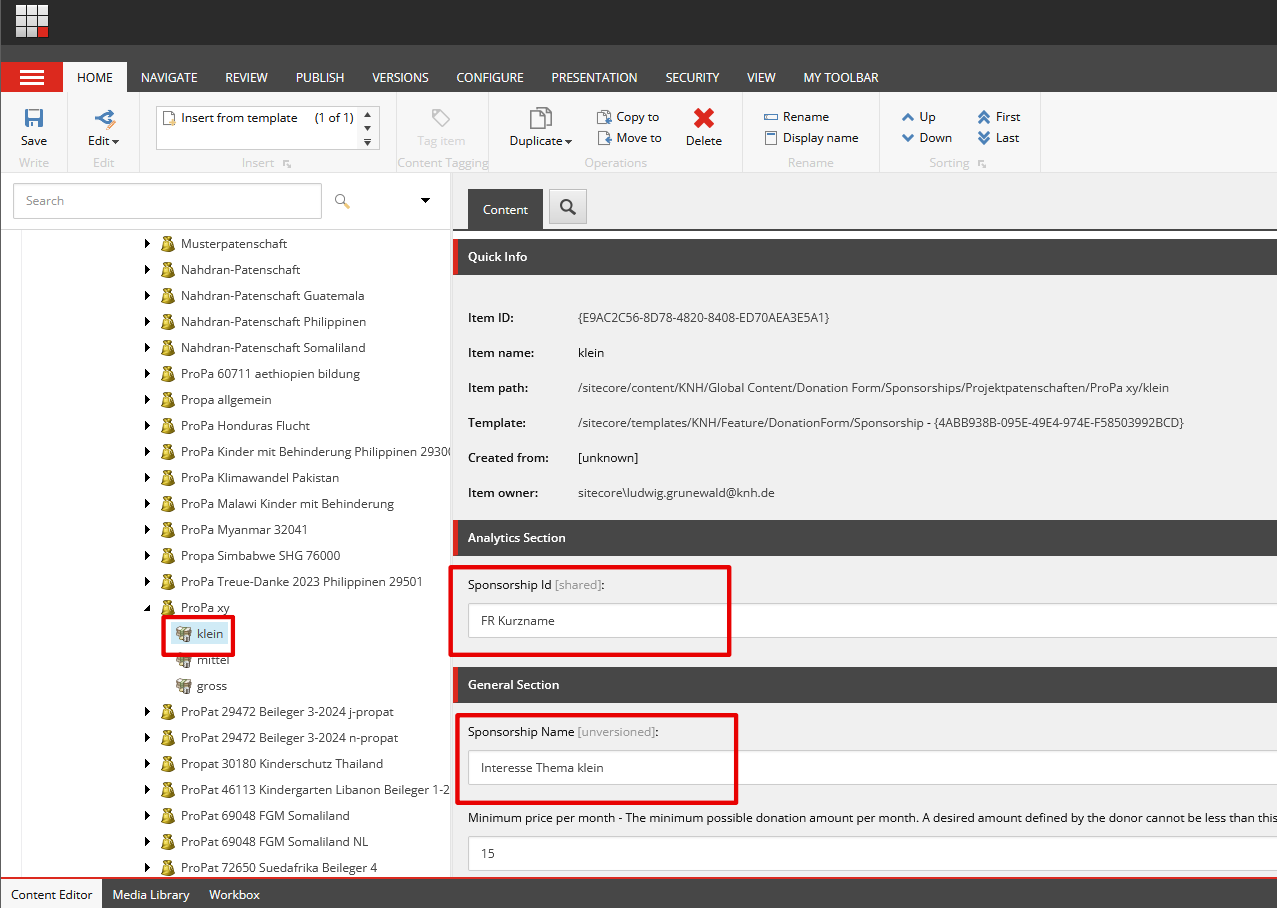The image size is (1277, 908).
Task: Open the search options dropdown arrow
Action: 425,201
